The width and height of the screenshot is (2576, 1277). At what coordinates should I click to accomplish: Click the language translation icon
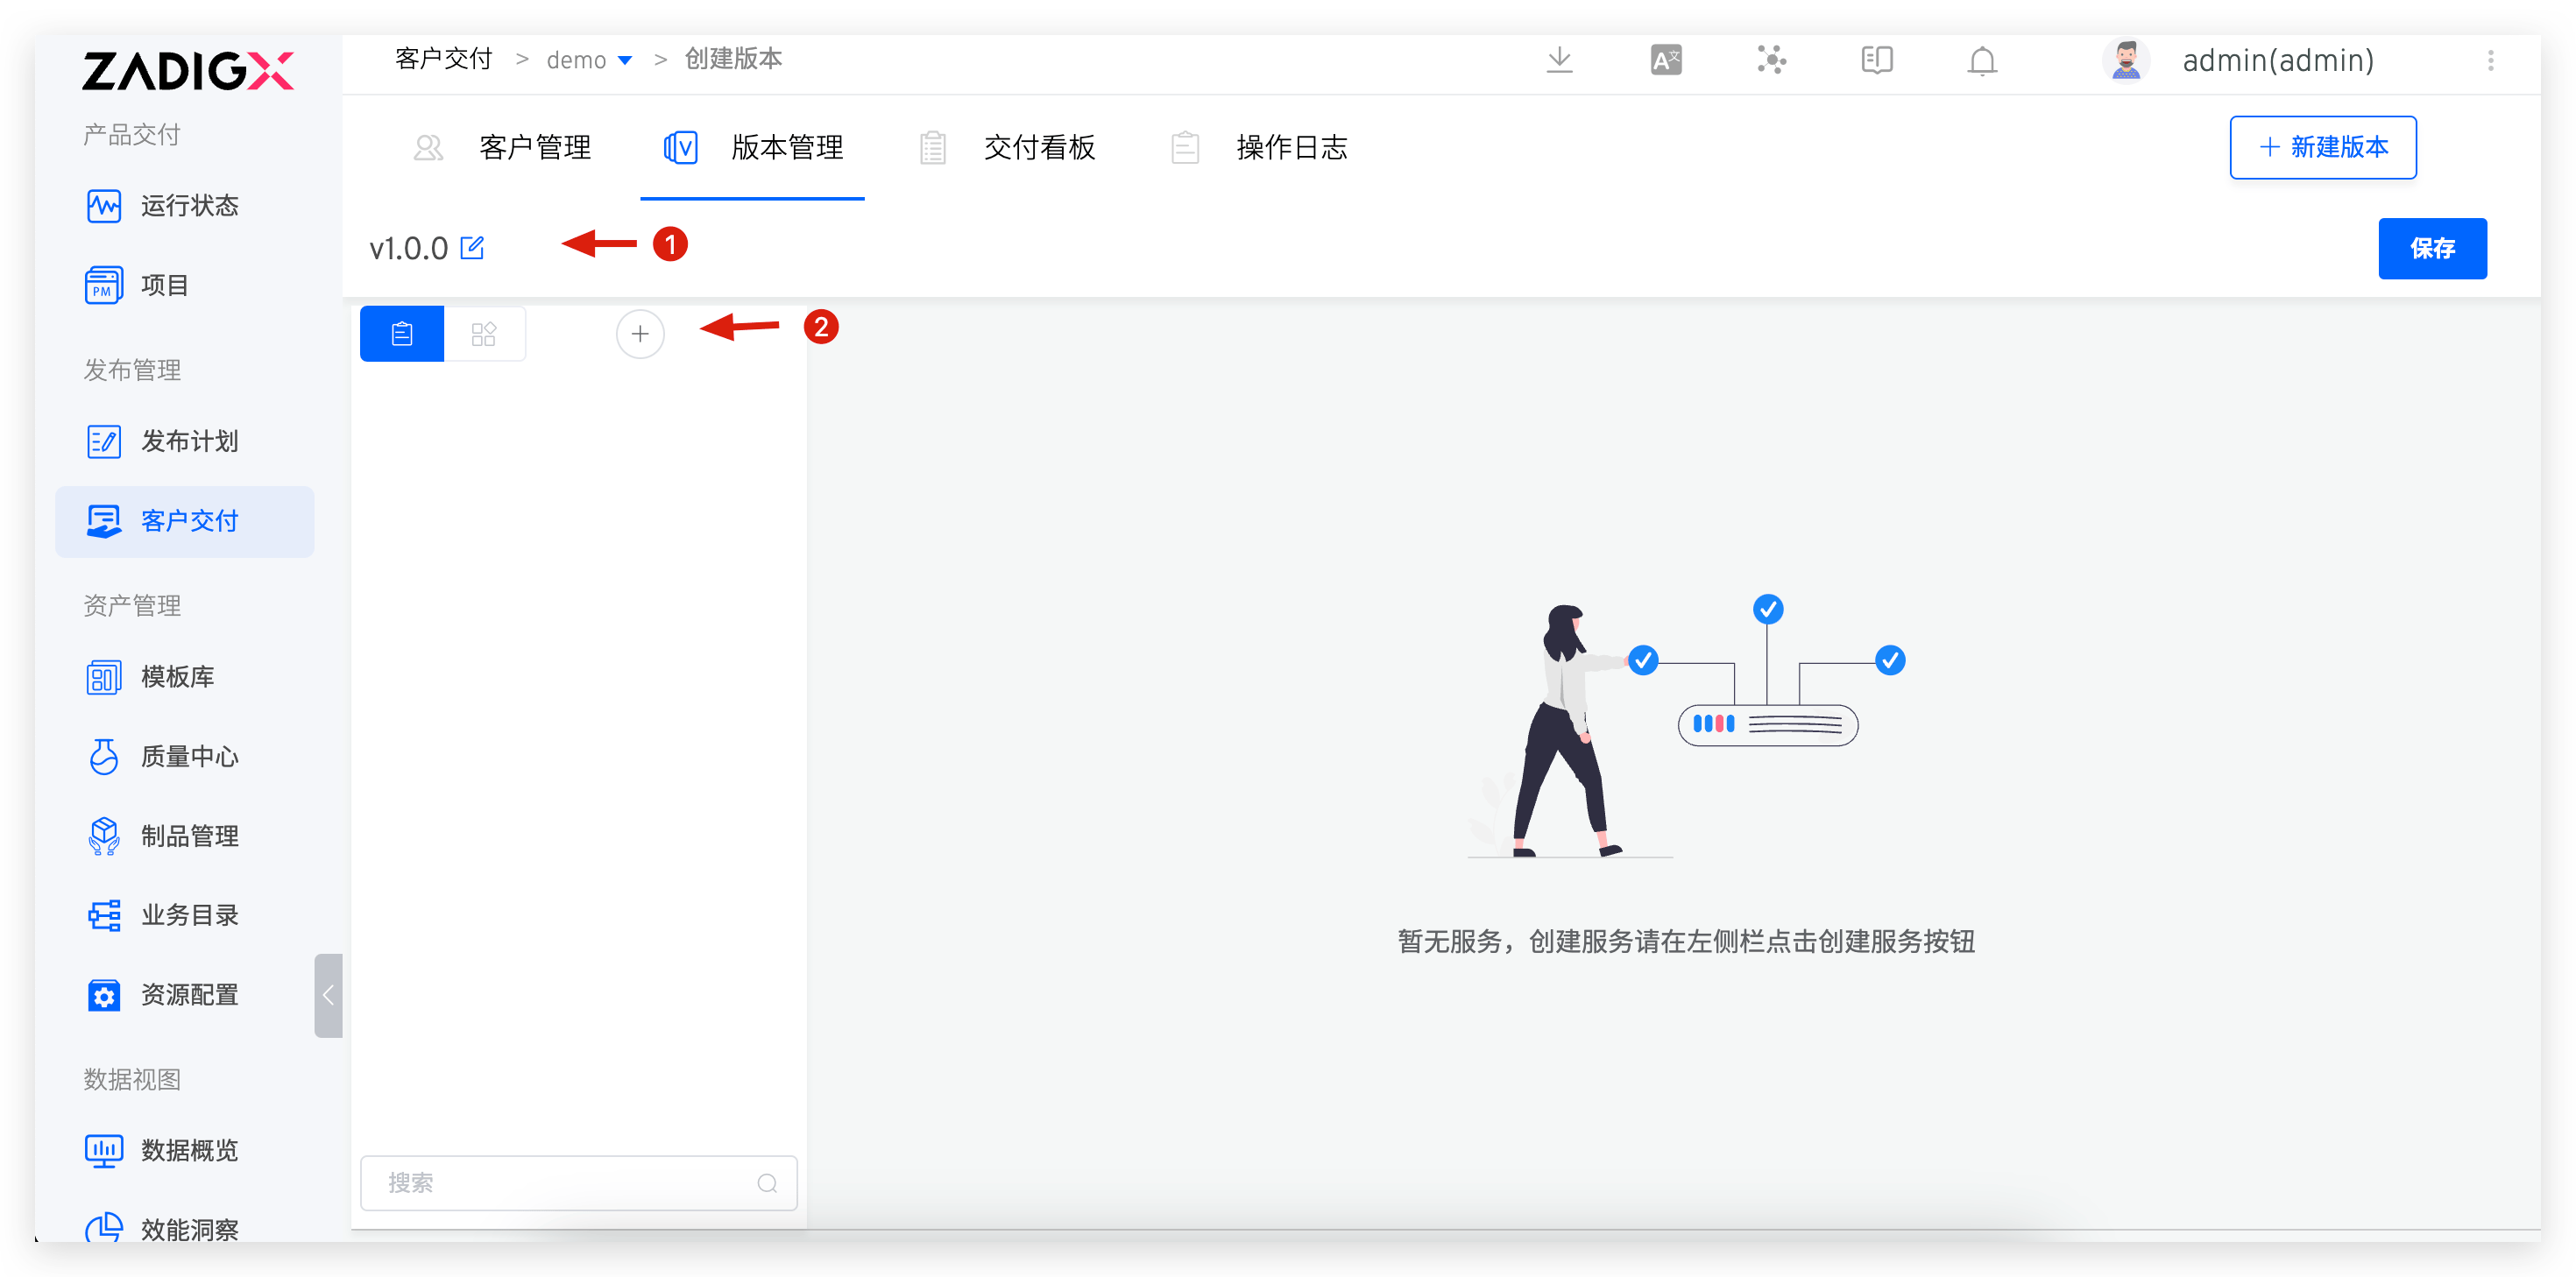point(1665,61)
